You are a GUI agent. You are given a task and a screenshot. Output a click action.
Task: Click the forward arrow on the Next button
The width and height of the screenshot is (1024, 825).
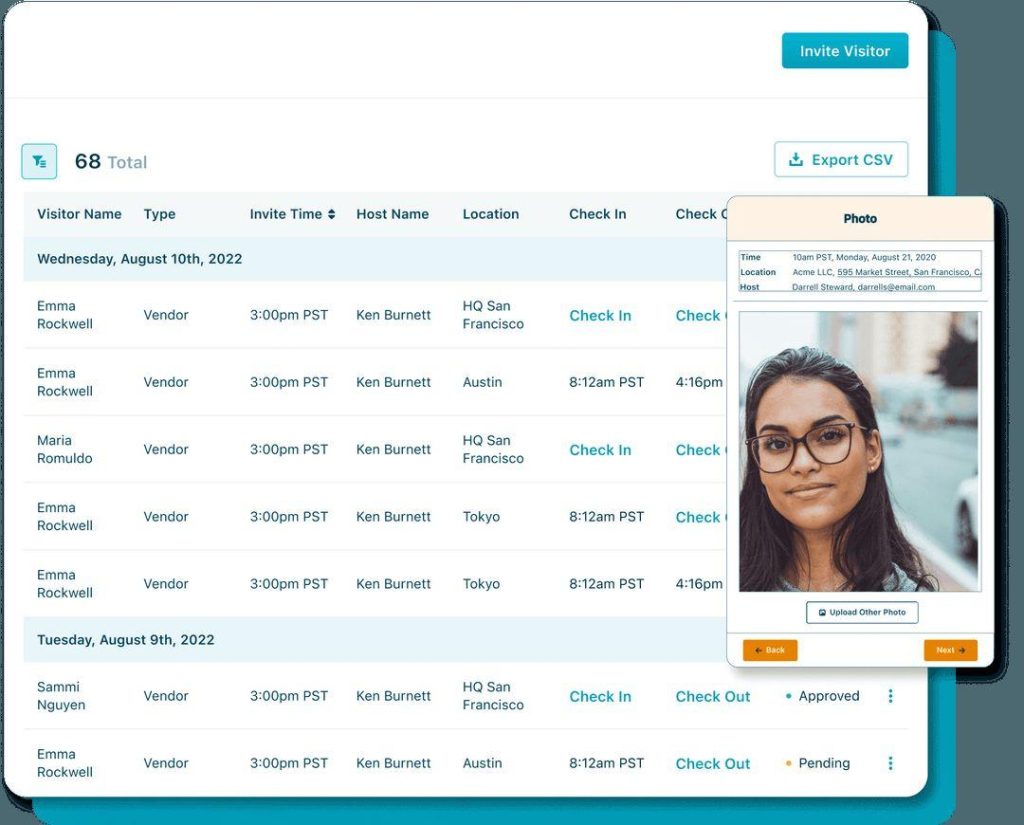click(x=964, y=650)
